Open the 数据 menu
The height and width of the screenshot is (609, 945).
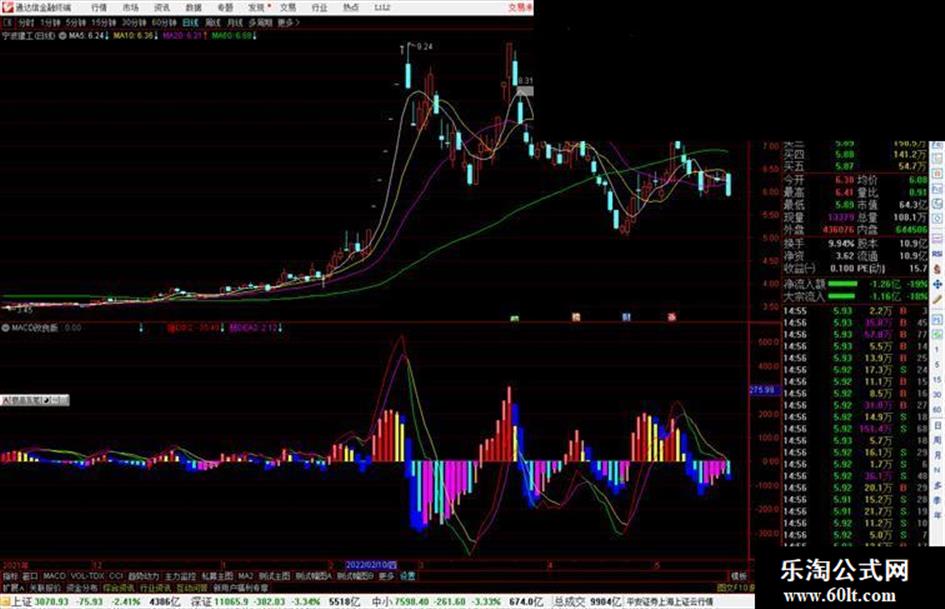(193, 7)
